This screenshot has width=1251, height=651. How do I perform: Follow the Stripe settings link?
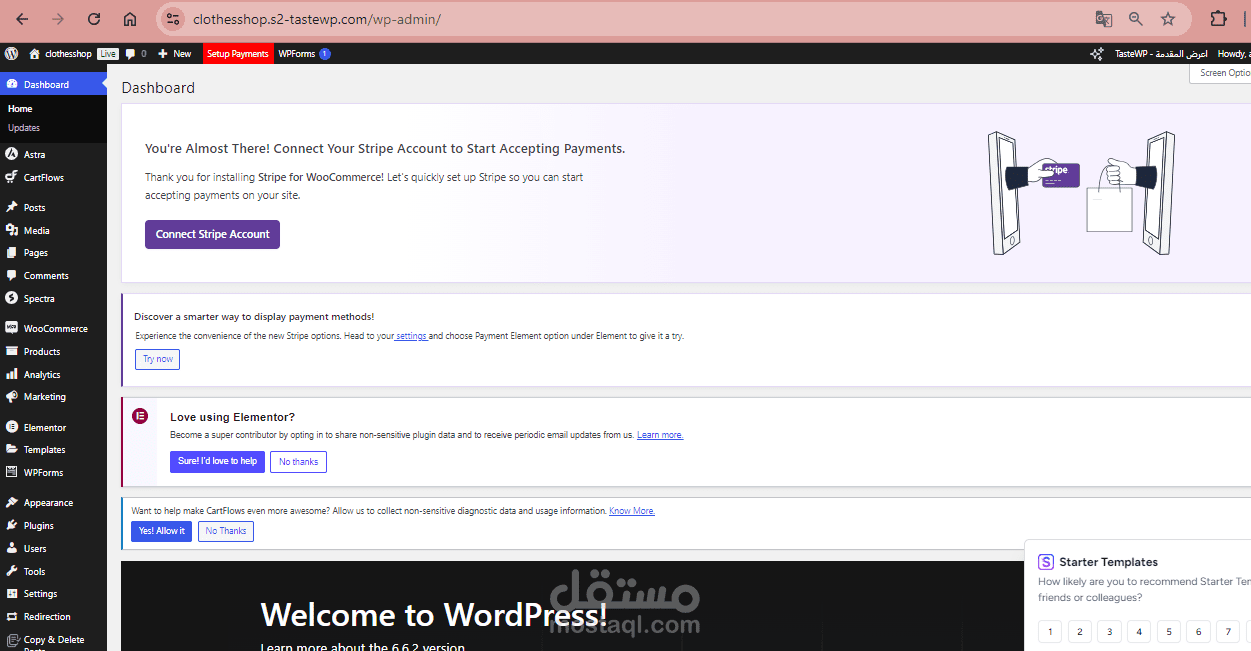[x=412, y=336]
